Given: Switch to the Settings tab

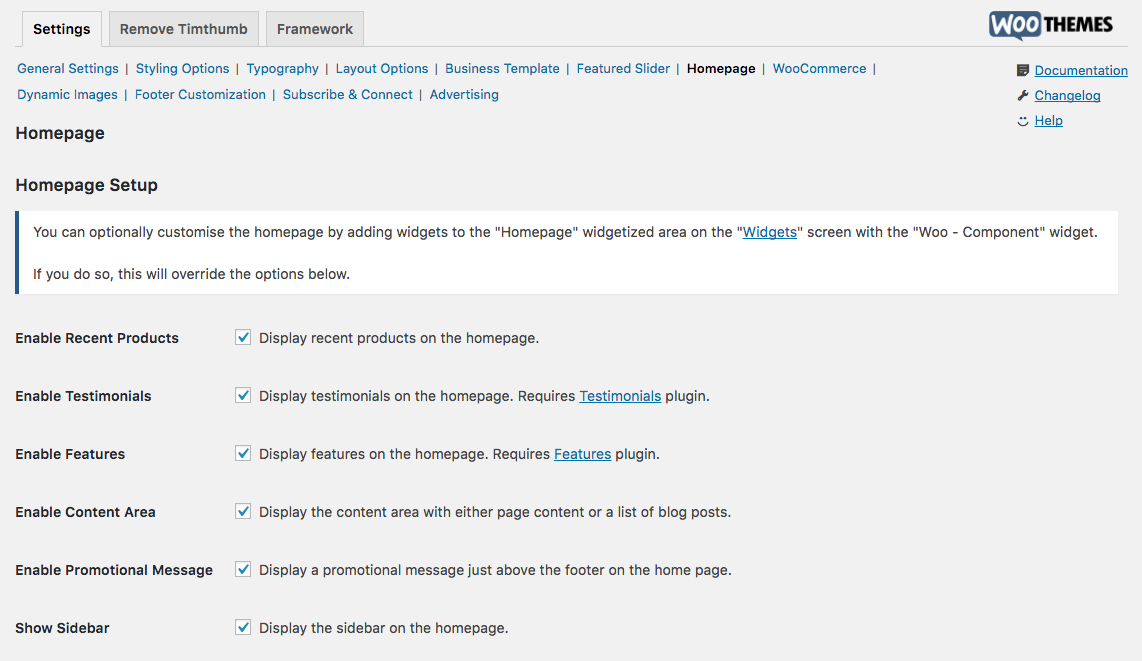Looking at the screenshot, I should pos(62,29).
